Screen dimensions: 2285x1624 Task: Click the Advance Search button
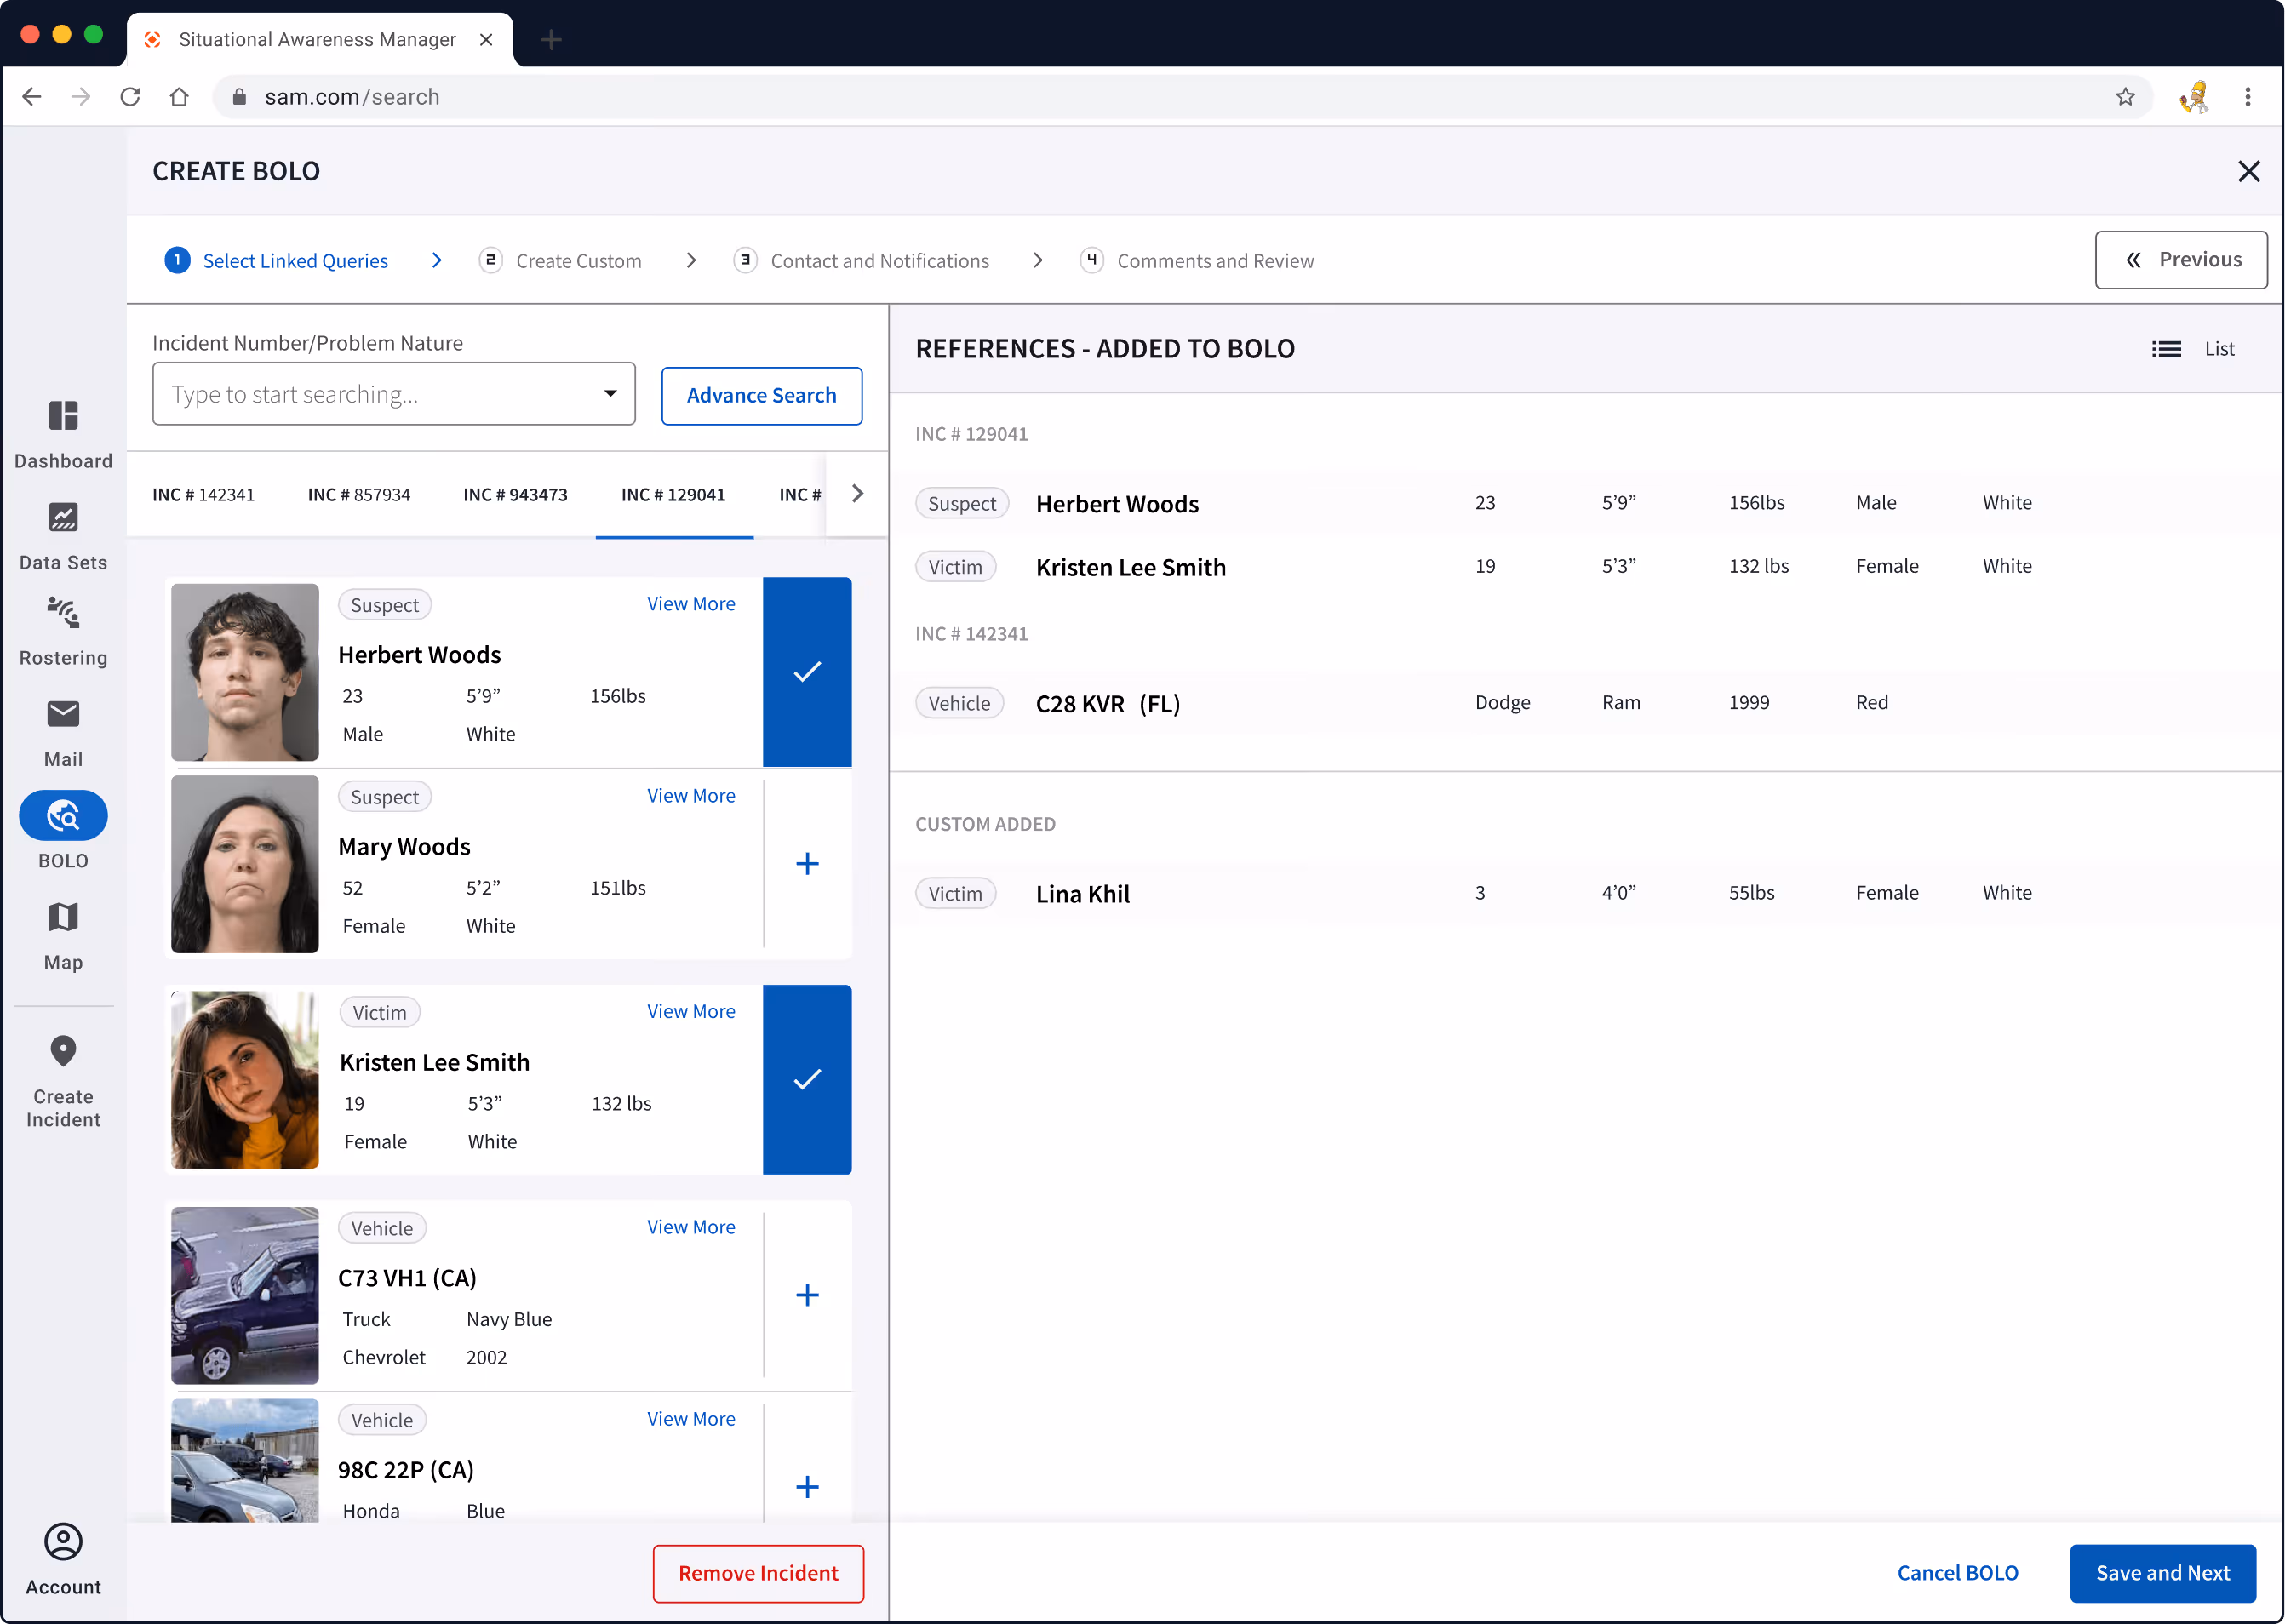coord(761,395)
